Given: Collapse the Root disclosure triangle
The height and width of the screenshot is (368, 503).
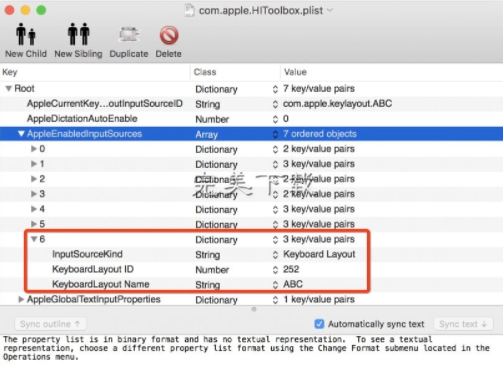Looking at the screenshot, I should coord(9,89).
